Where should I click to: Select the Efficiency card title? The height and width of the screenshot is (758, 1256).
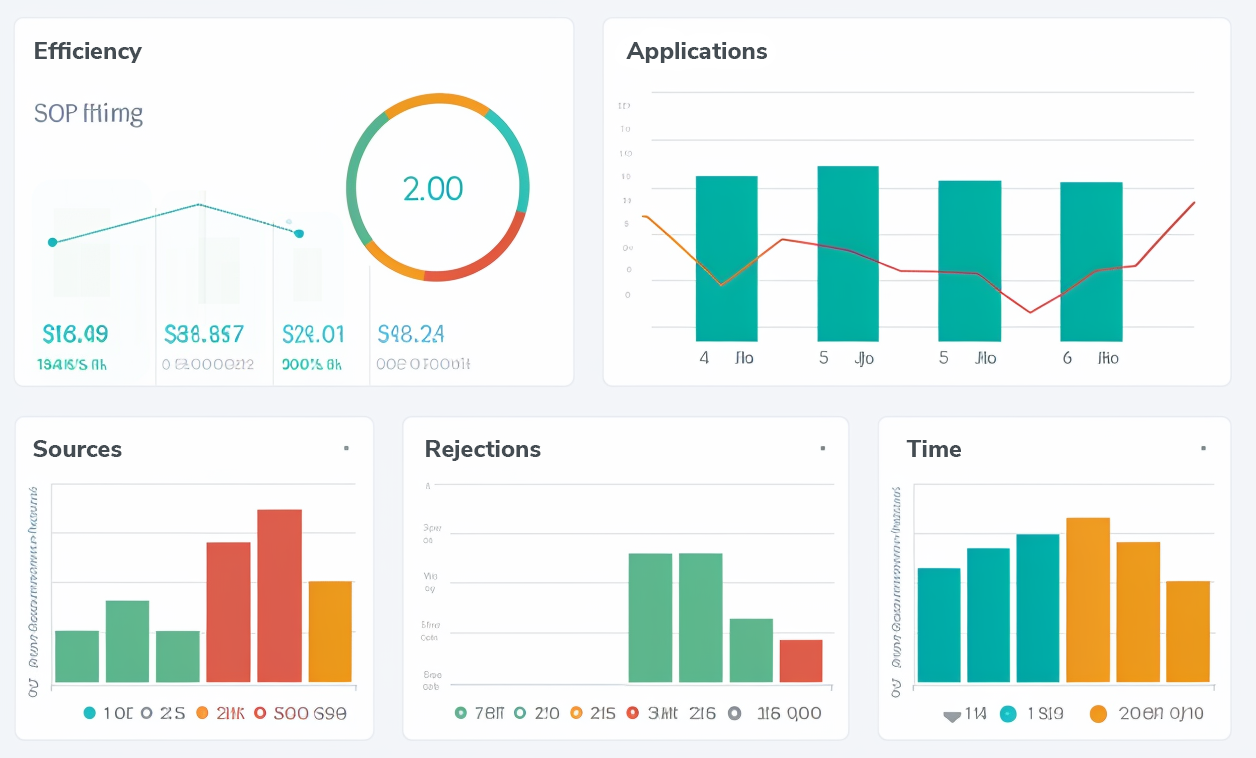pyautogui.click(x=88, y=51)
